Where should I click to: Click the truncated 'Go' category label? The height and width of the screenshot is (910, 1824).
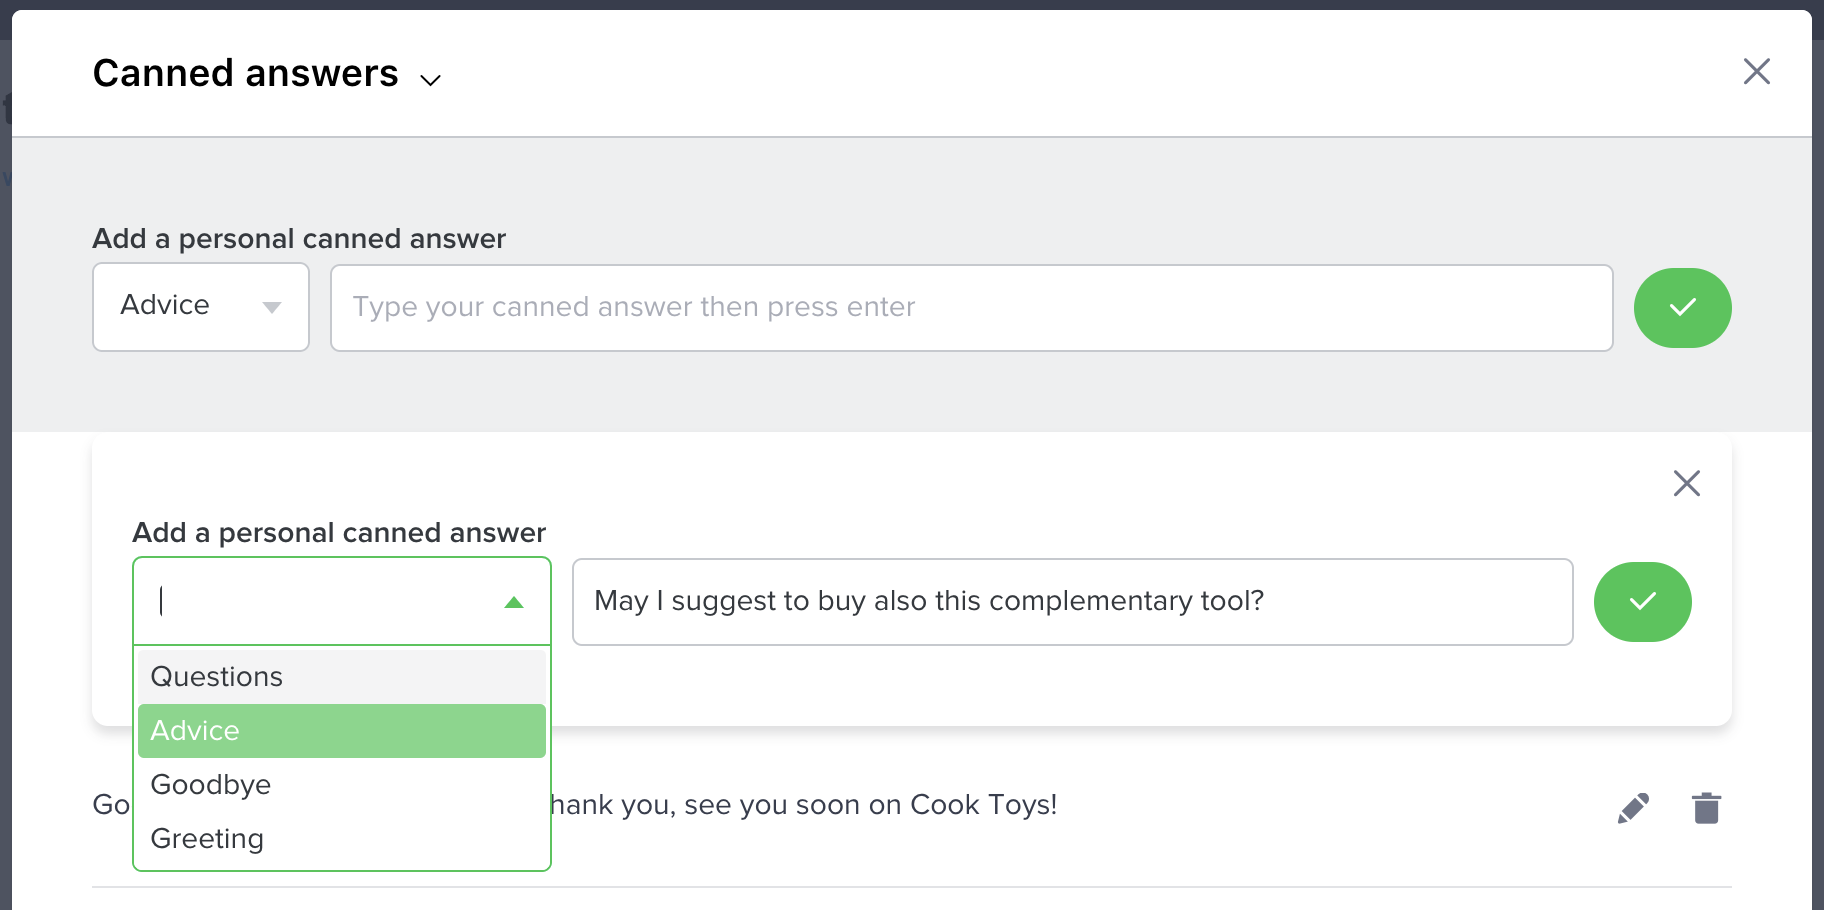pos(111,805)
